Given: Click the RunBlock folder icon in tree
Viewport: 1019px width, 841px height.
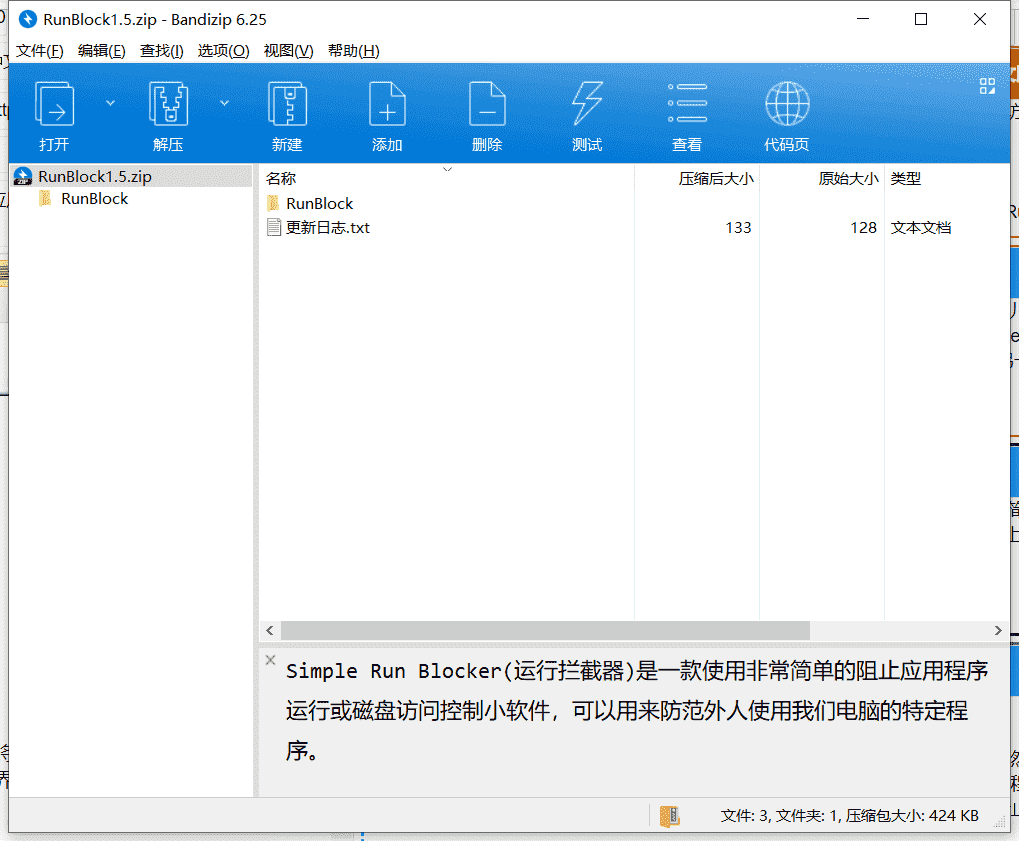Looking at the screenshot, I should pyautogui.click(x=45, y=198).
